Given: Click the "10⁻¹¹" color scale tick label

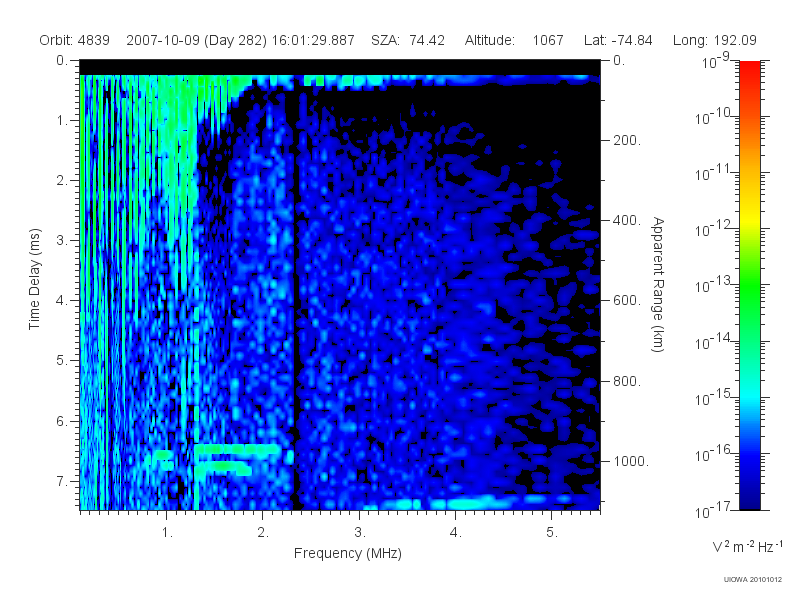Looking at the screenshot, I should (715, 173).
